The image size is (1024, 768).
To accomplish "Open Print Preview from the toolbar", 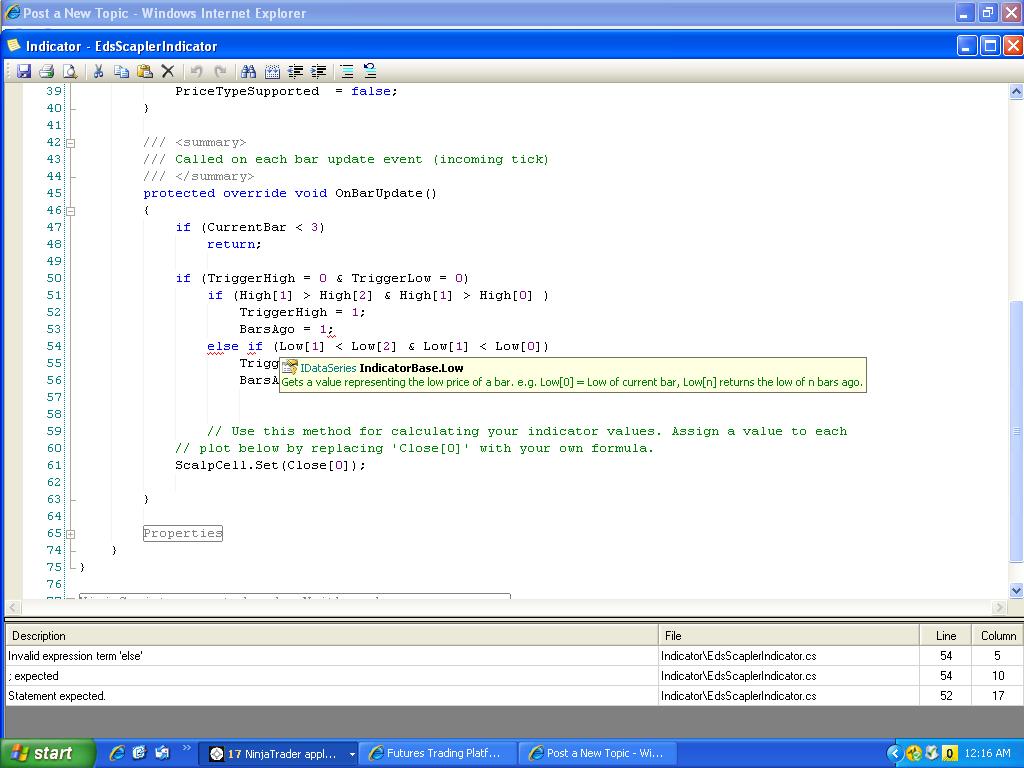I will click(x=69, y=71).
